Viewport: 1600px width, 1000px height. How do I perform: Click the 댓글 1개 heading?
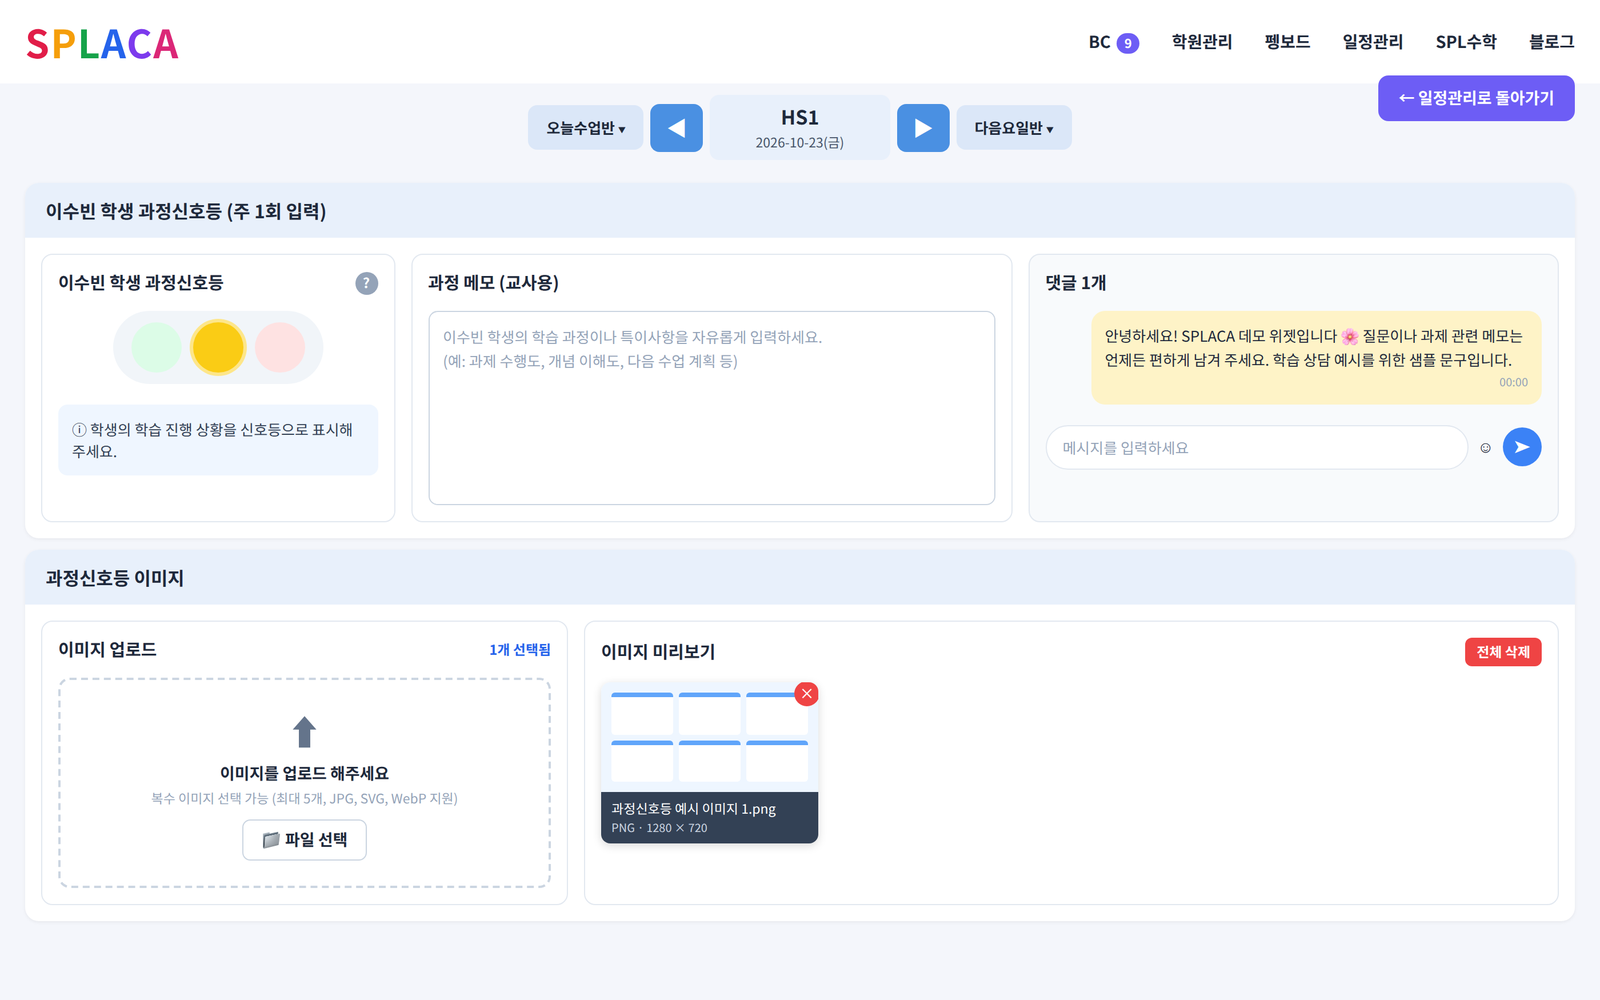click(x=1076, y=283)
